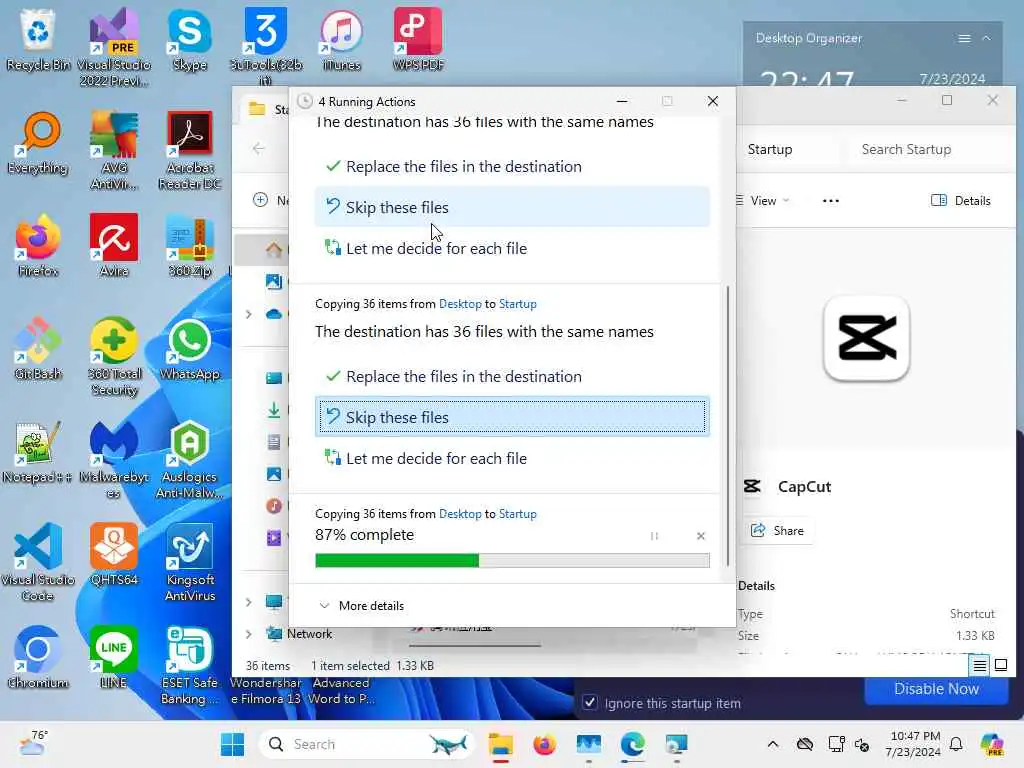Image resolution: width=1024 pixels, height=768 pixels.
Task: Open the 360 Zip desktop icon
Action: click(189, 246)
